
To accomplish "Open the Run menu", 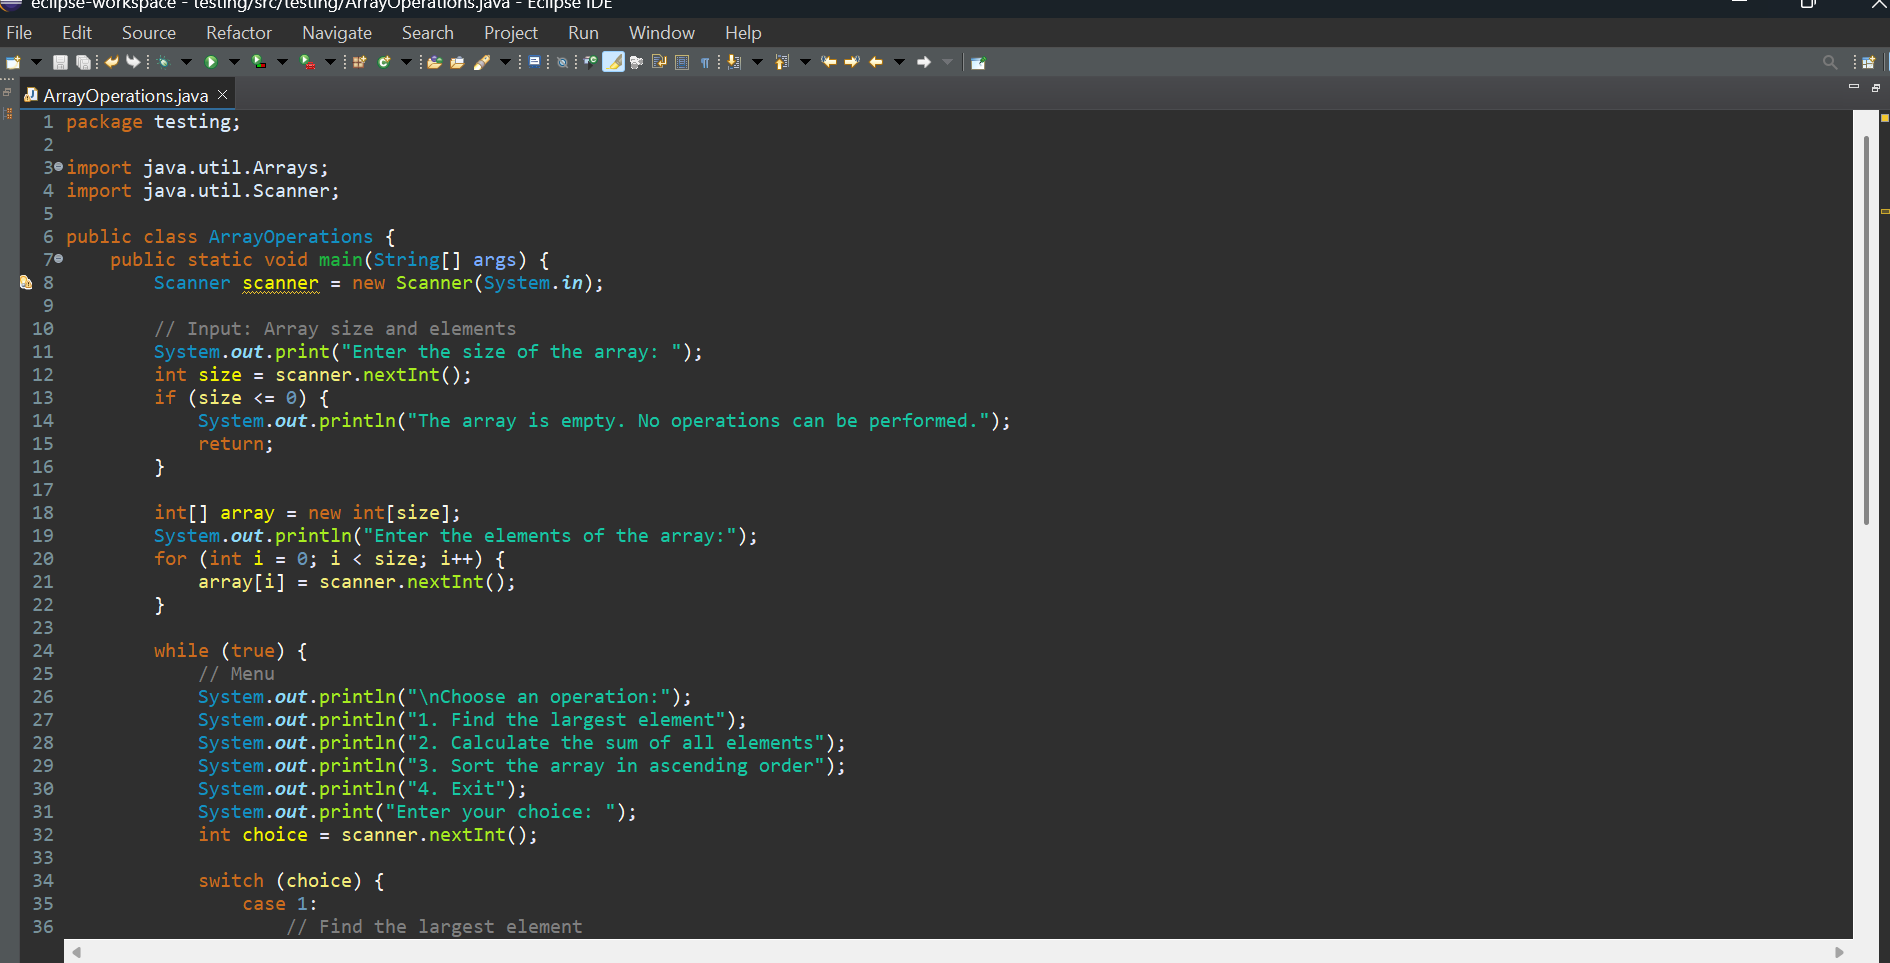I will (x=583, y=33).
